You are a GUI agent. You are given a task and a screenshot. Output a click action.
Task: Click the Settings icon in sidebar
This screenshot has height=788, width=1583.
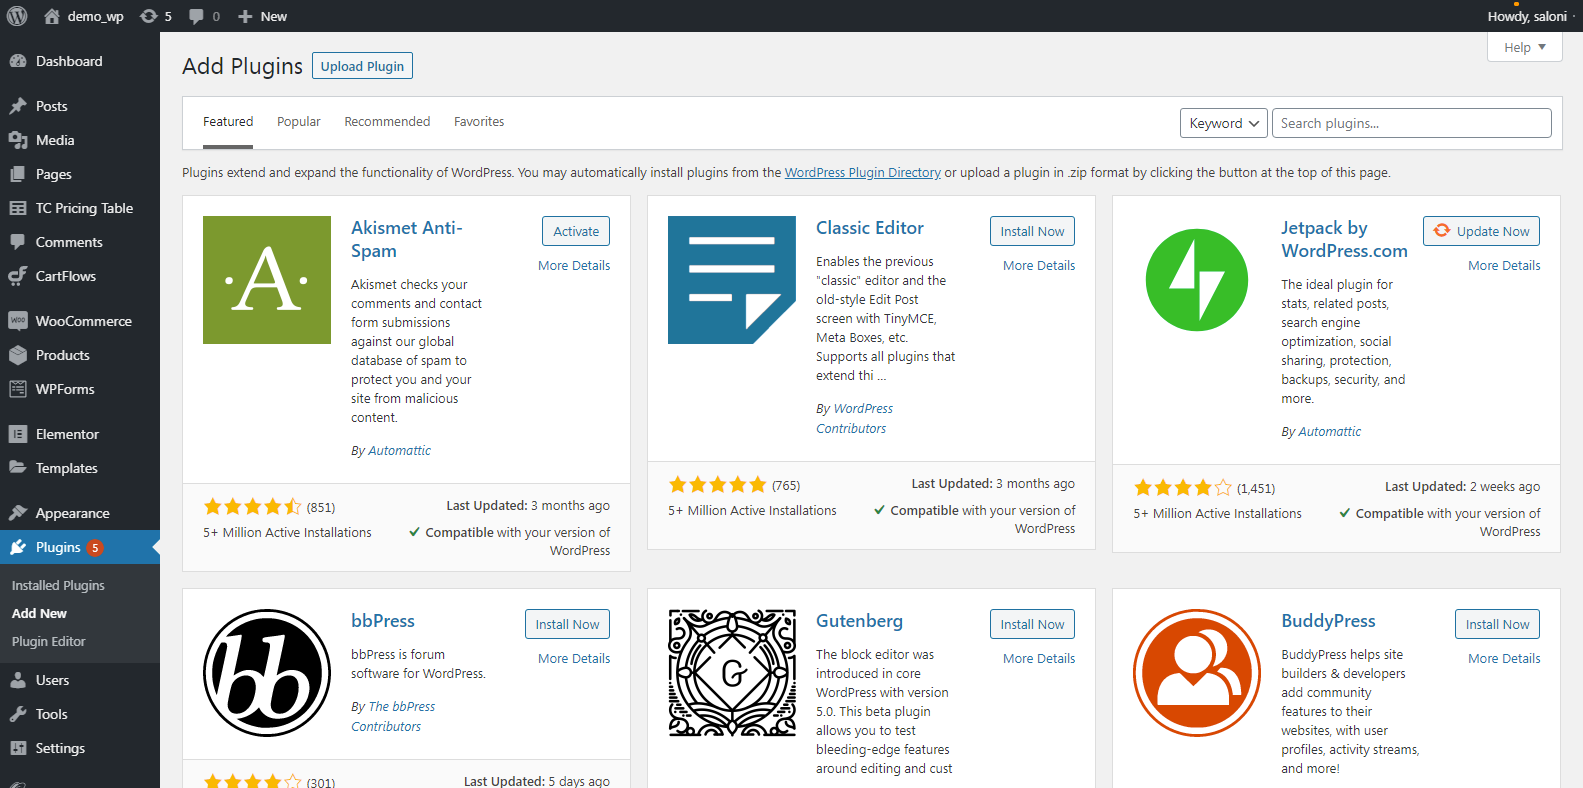click(x=18, y=748)
